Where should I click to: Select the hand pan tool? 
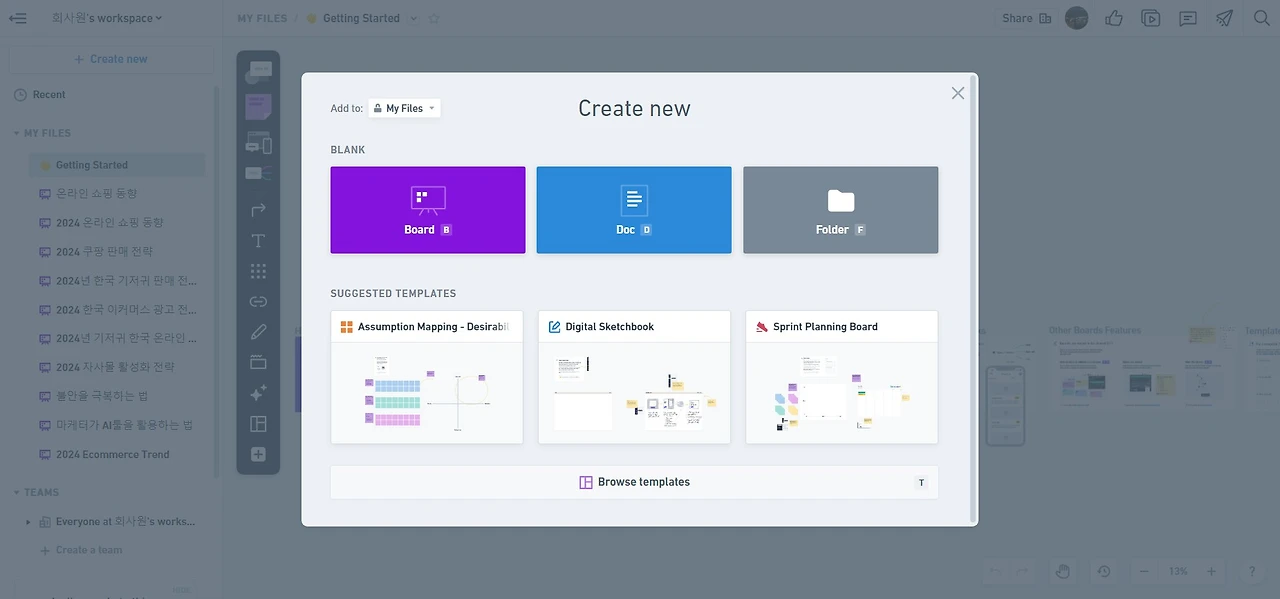pyautogui.click(x=1063, y=571)
